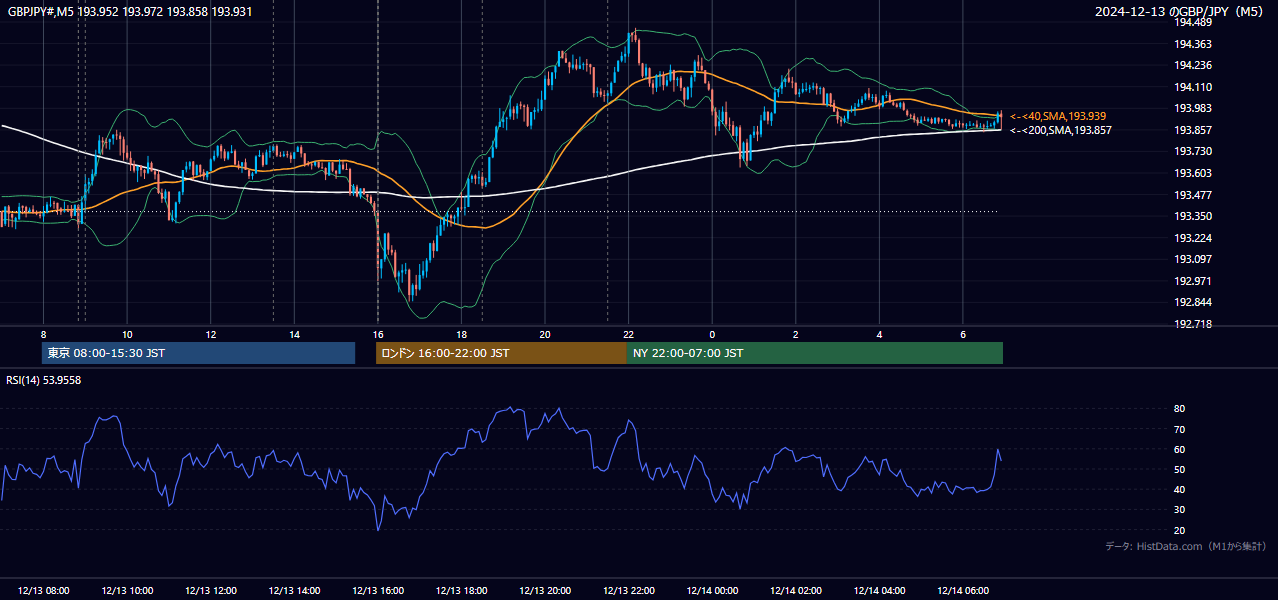
Task: Click the 12/14 04:00 date label
Action: tap(879, 591)
